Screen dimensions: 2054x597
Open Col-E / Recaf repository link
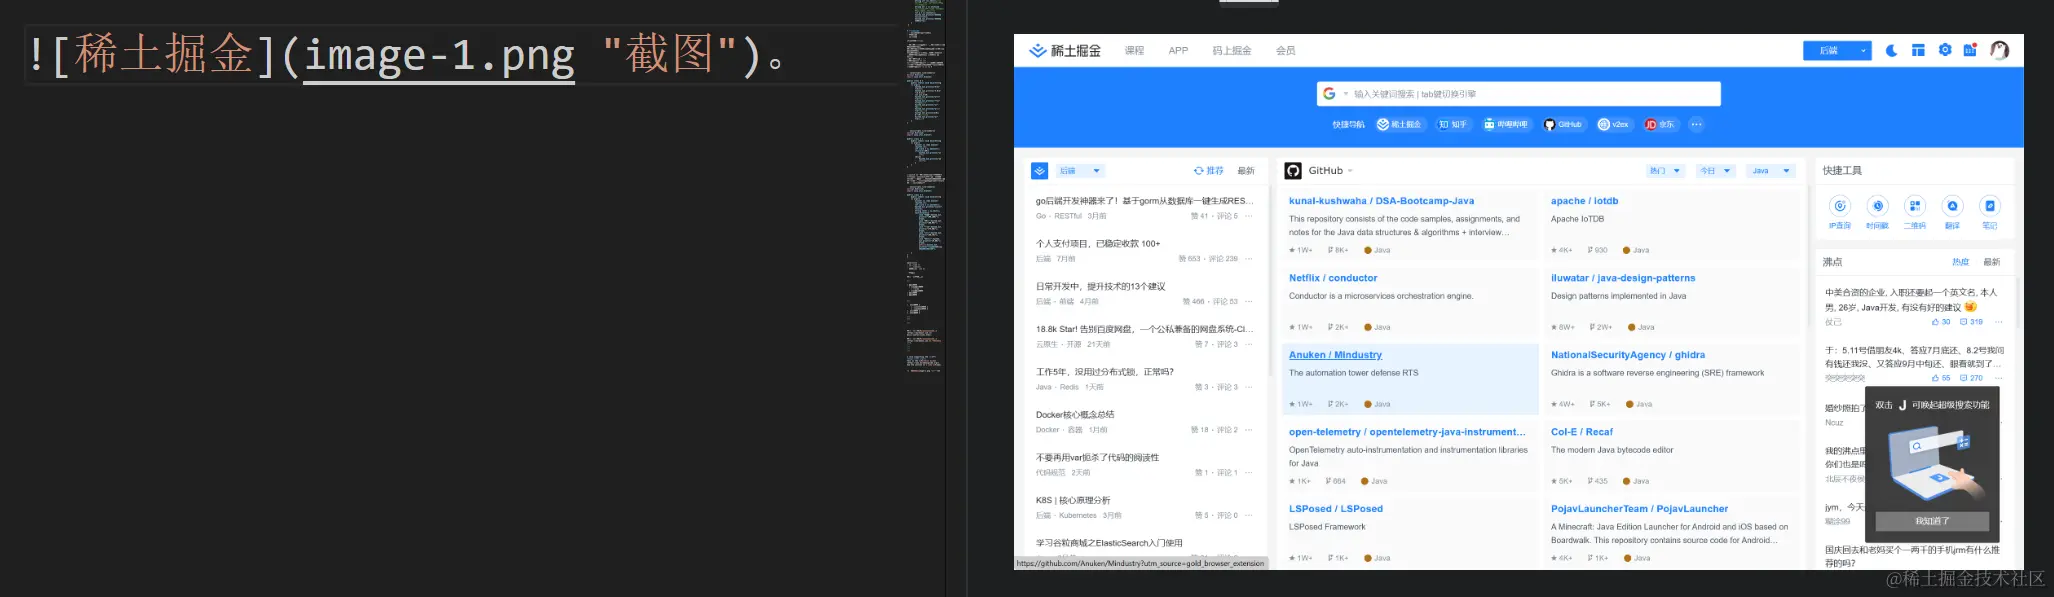point(1582,432)
